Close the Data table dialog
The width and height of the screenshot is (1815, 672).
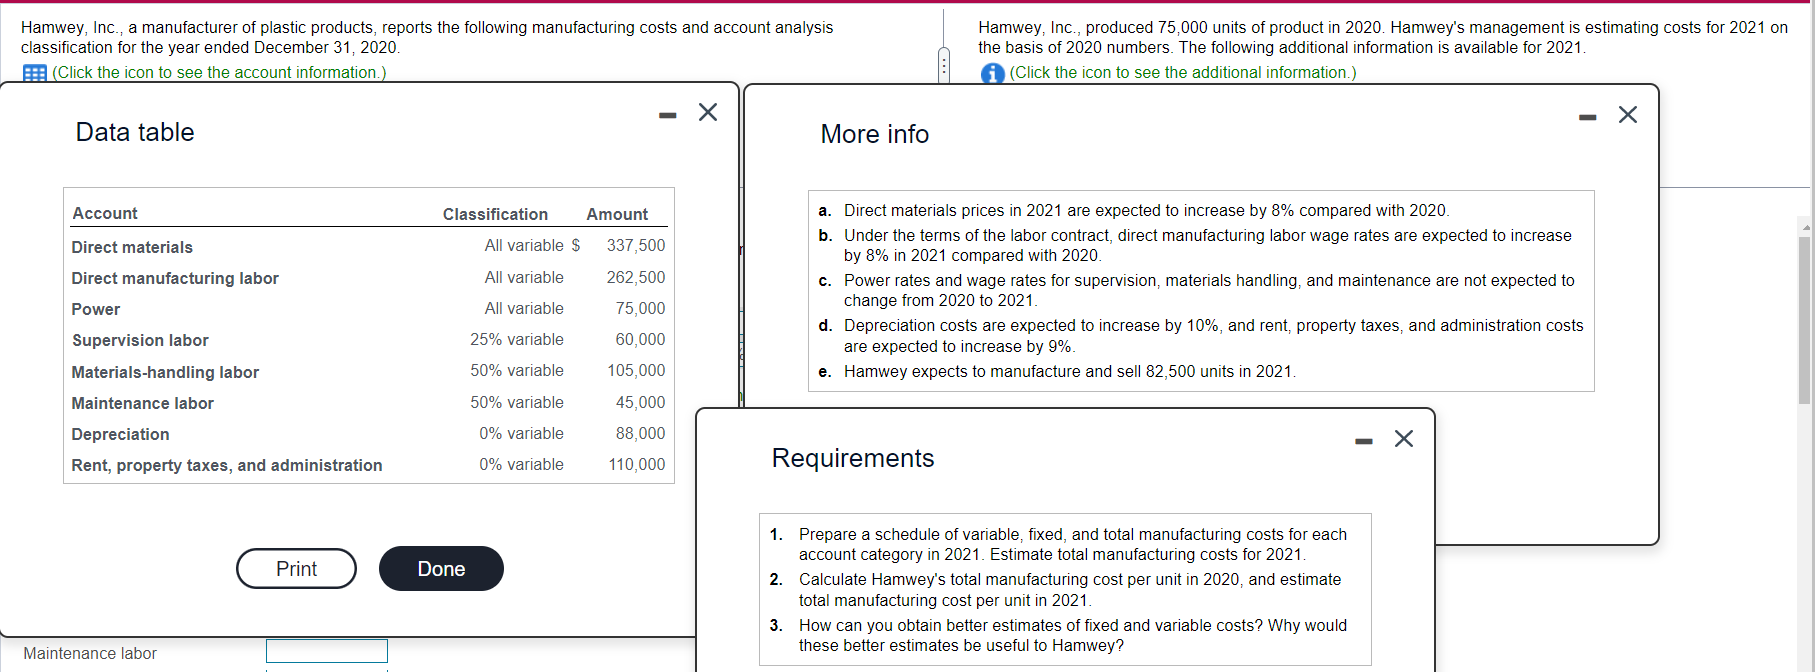tap(708, 112)
